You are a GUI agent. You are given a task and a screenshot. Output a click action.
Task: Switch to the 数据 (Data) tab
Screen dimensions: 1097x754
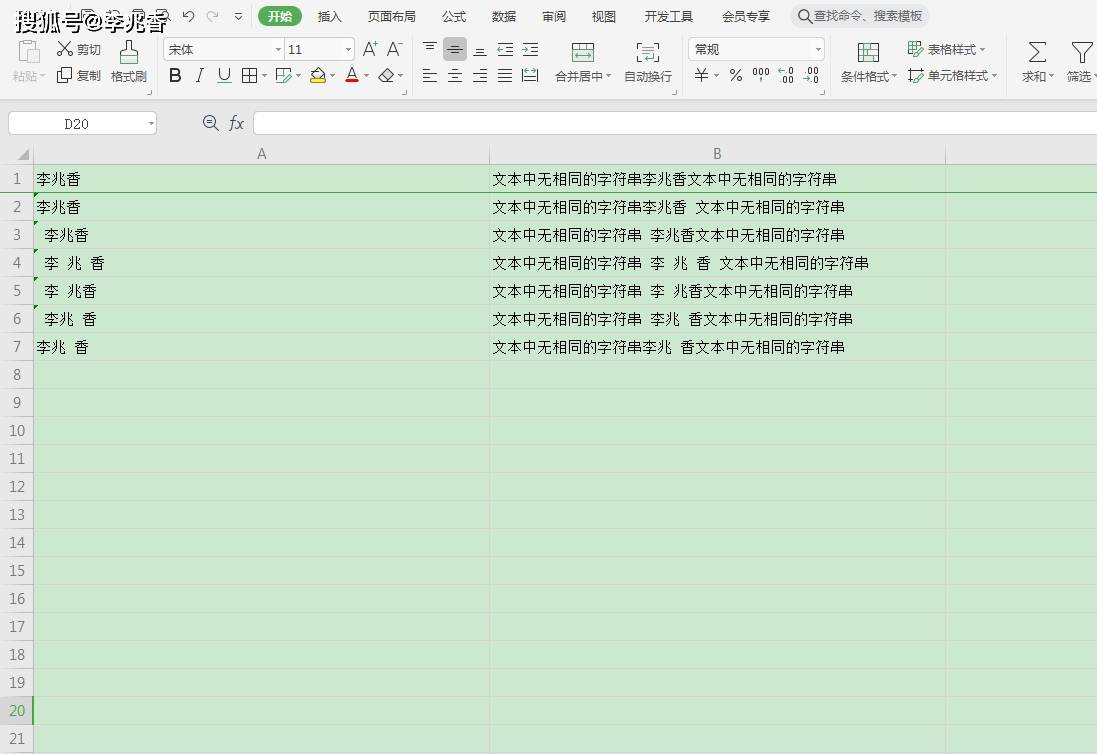(504, 16)
